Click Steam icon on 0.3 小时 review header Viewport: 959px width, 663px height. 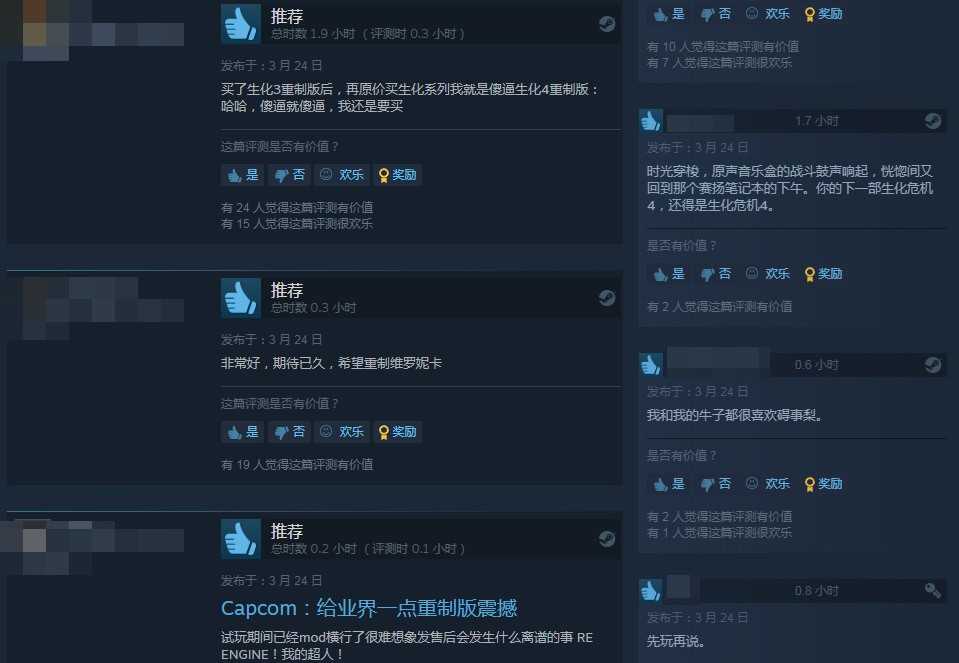coord(607,298)
